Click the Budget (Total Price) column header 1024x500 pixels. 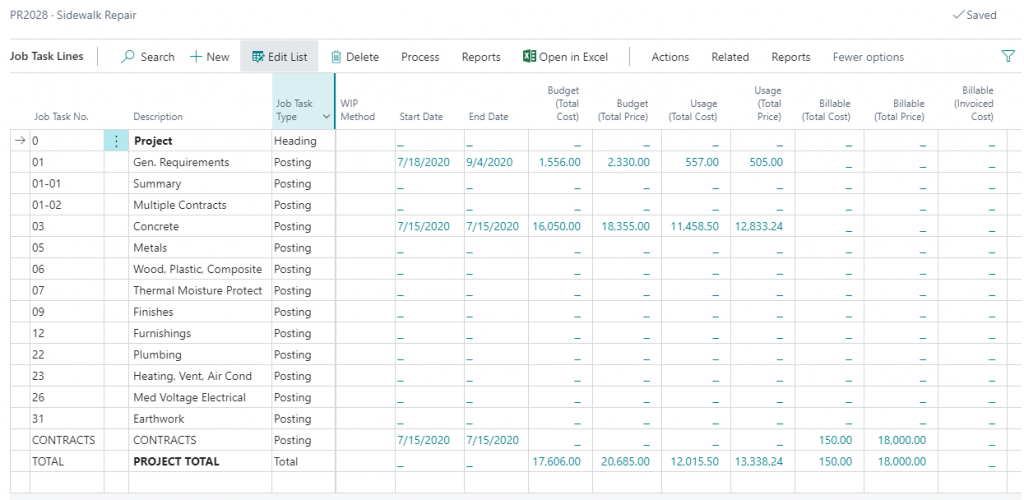pos(623,110)
